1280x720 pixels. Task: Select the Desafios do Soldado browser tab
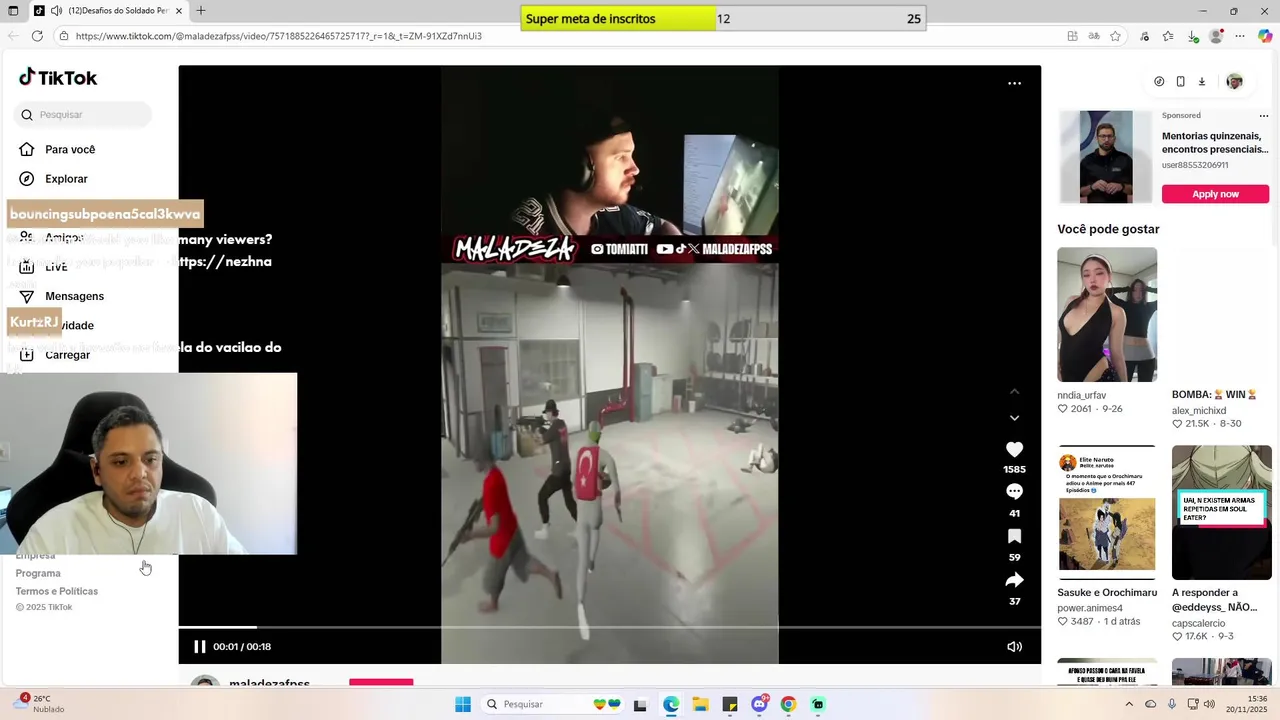[x=108, y=11]
